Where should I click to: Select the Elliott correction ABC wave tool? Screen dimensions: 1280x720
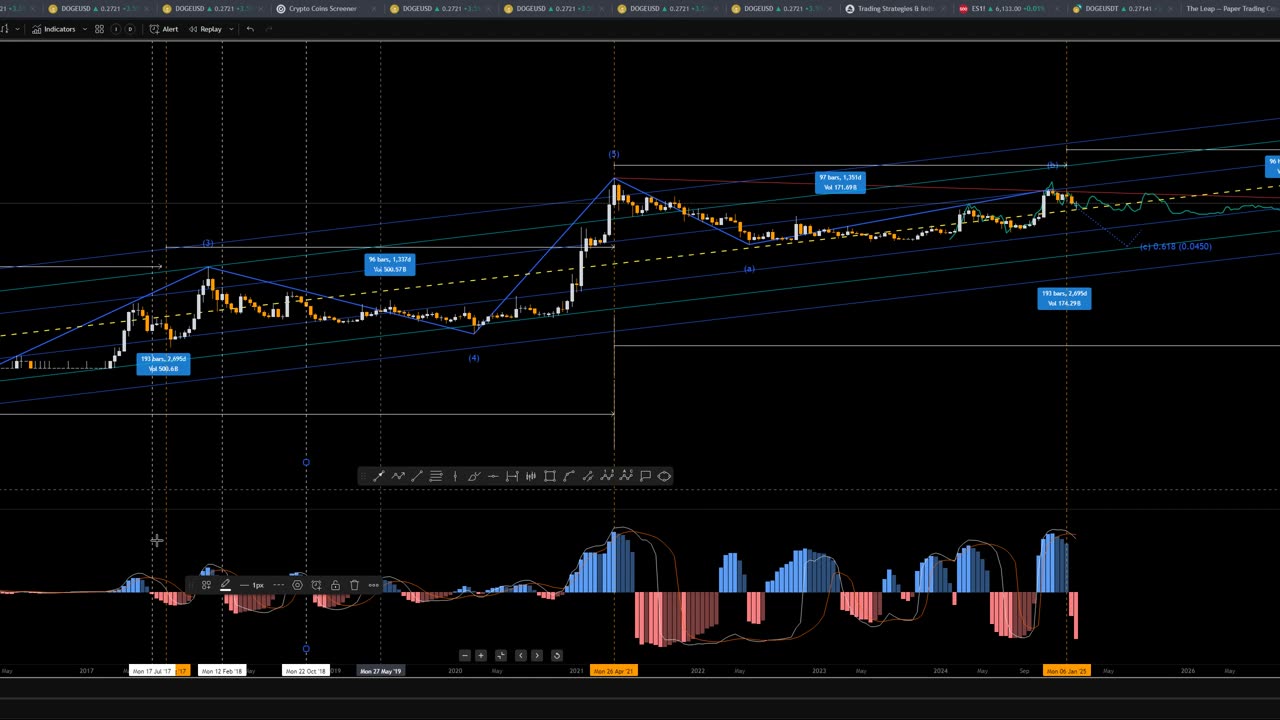(626, 476)
